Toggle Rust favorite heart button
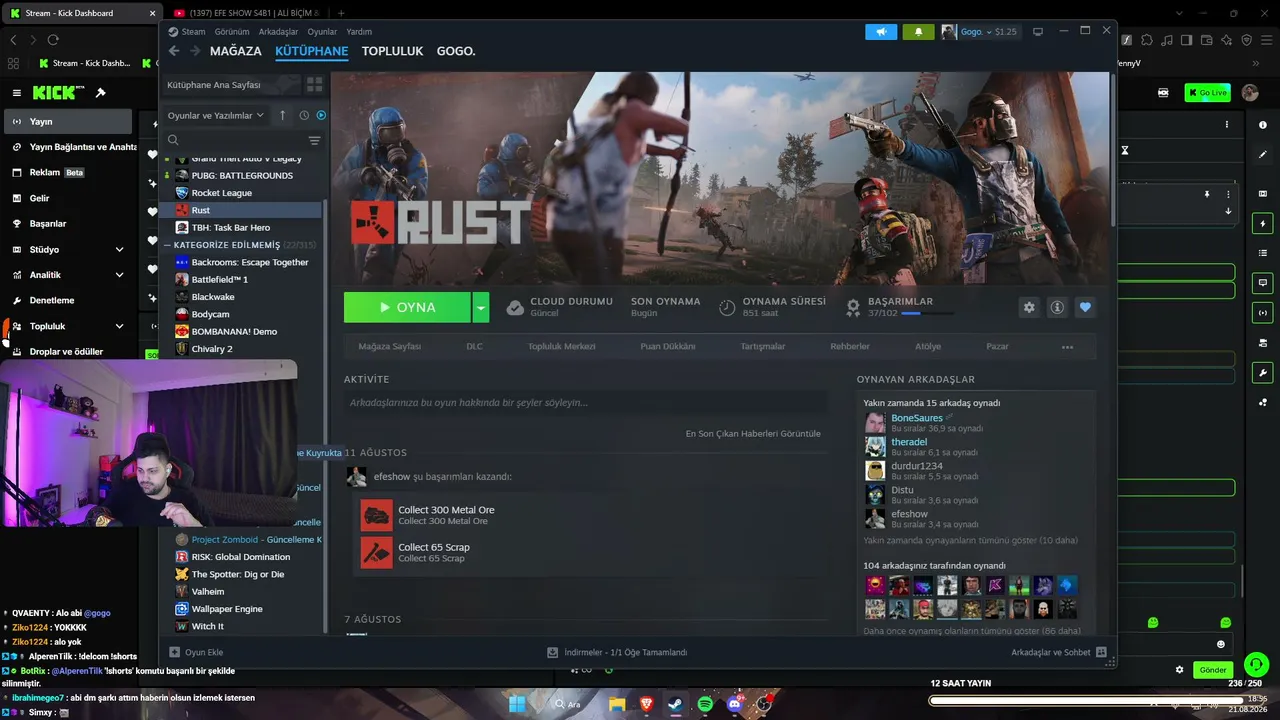The image size is (1280, 720). point(1085,307)
